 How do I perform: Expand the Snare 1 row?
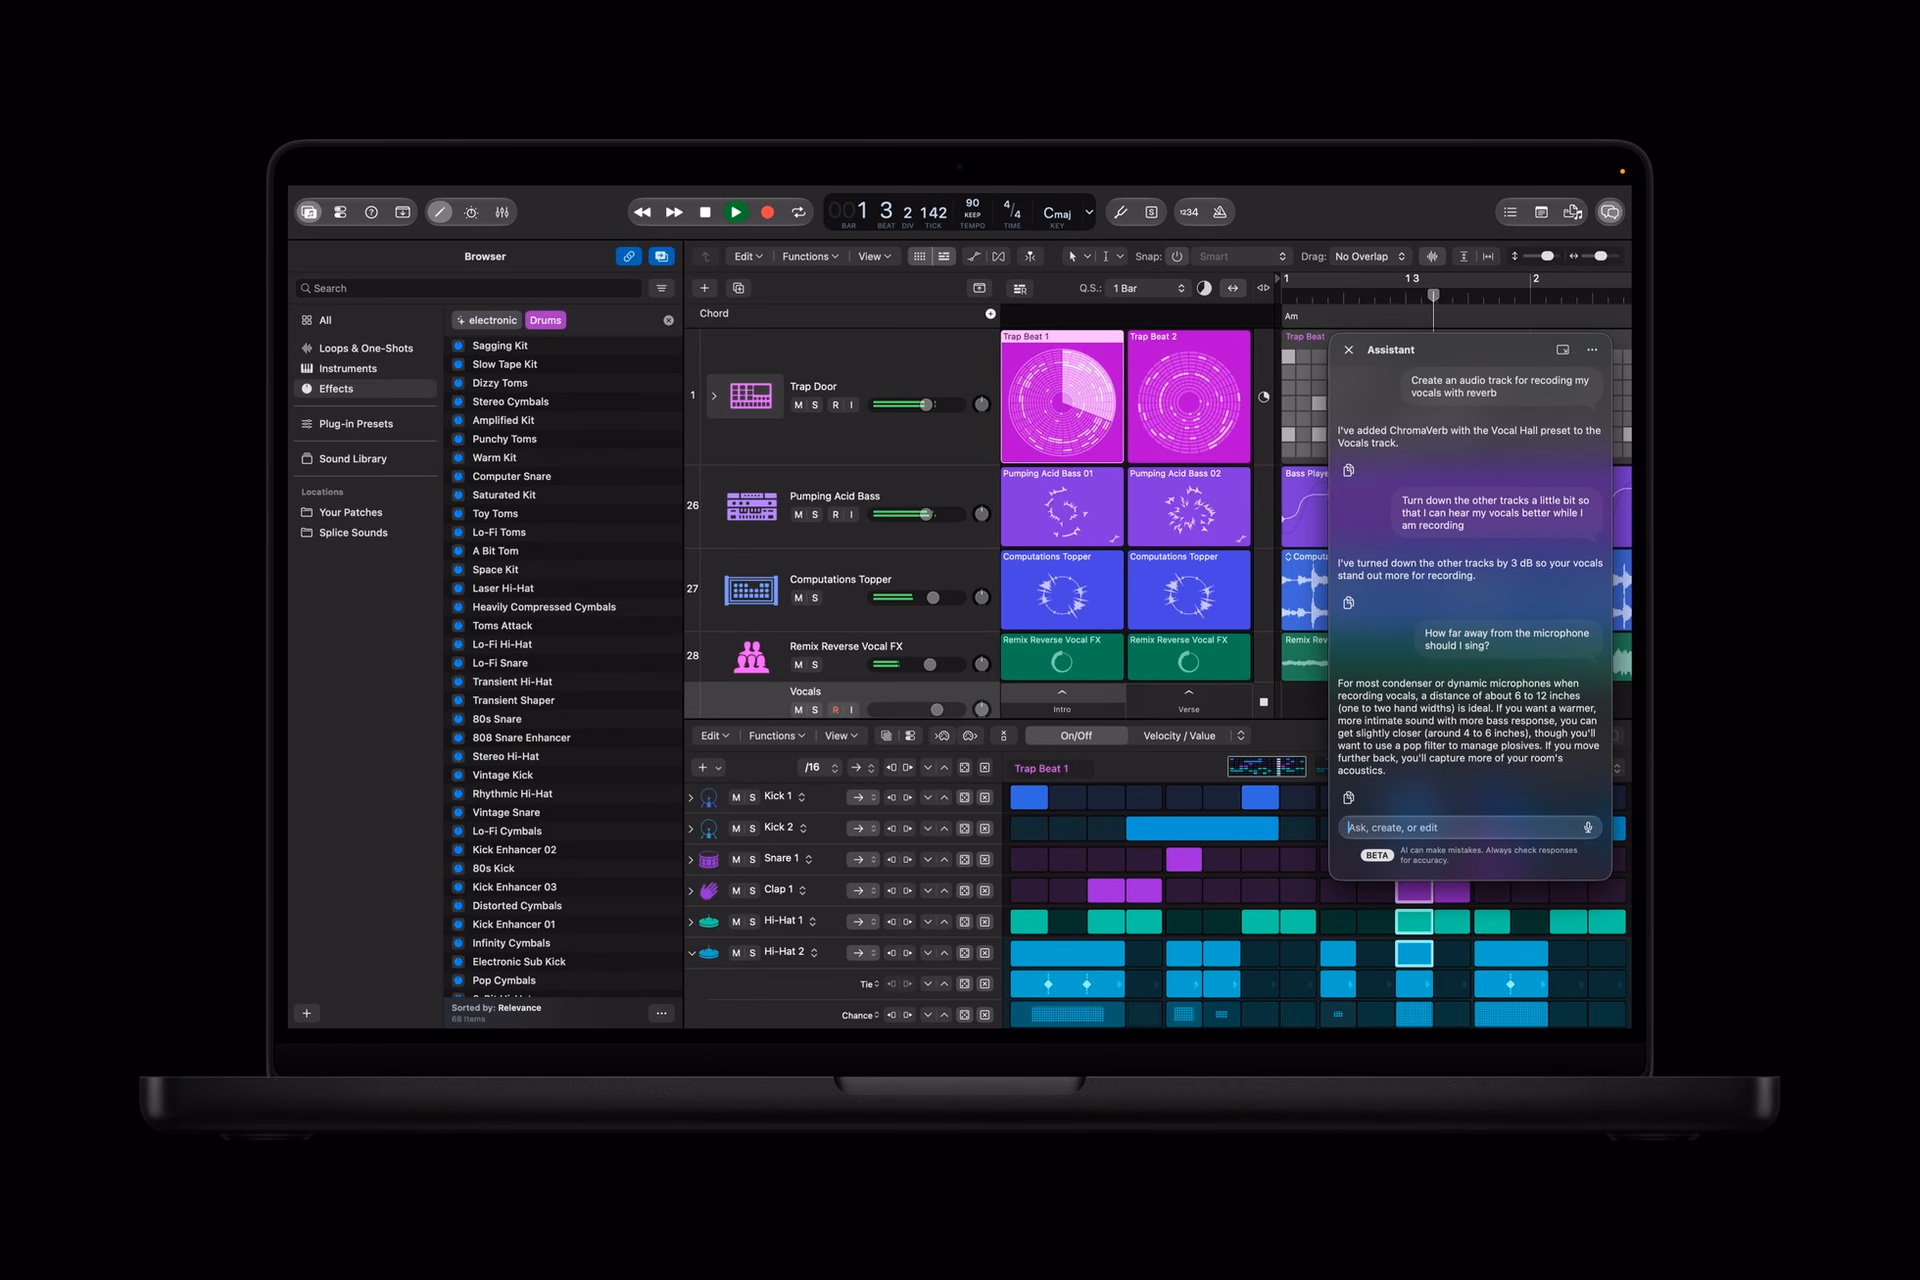(x=691, y=860)
